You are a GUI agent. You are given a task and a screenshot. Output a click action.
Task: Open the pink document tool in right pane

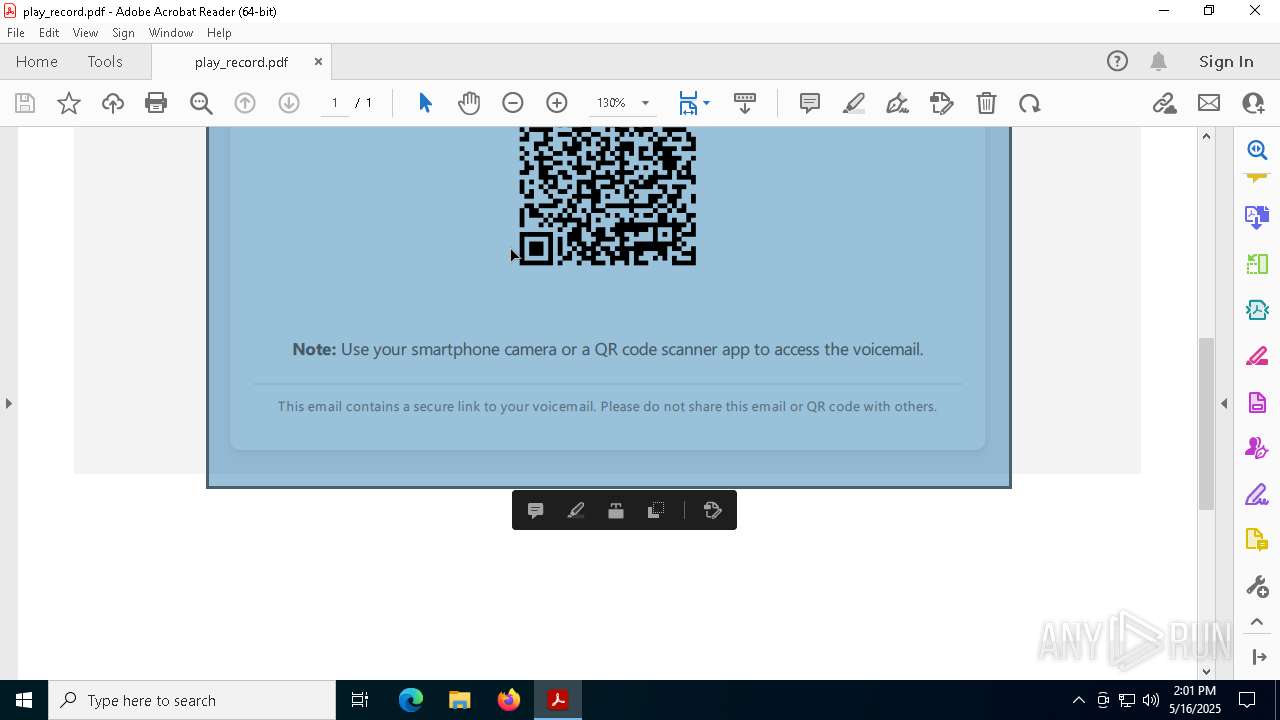pyautogui.click(x=1257, y=402)
